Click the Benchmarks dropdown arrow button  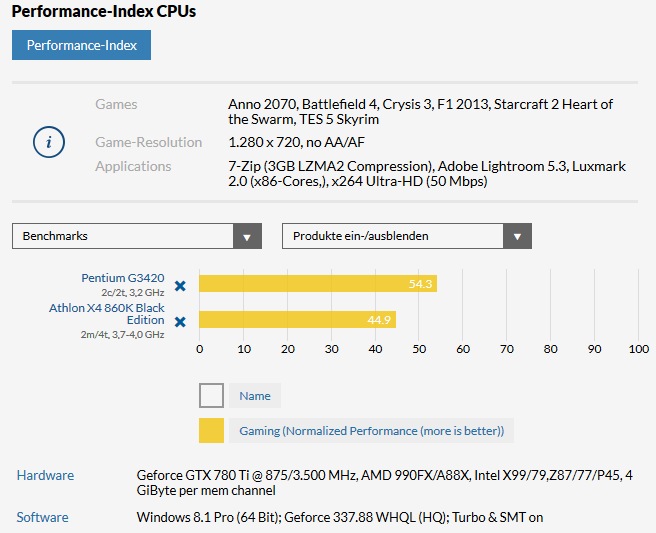coord(247,236)
